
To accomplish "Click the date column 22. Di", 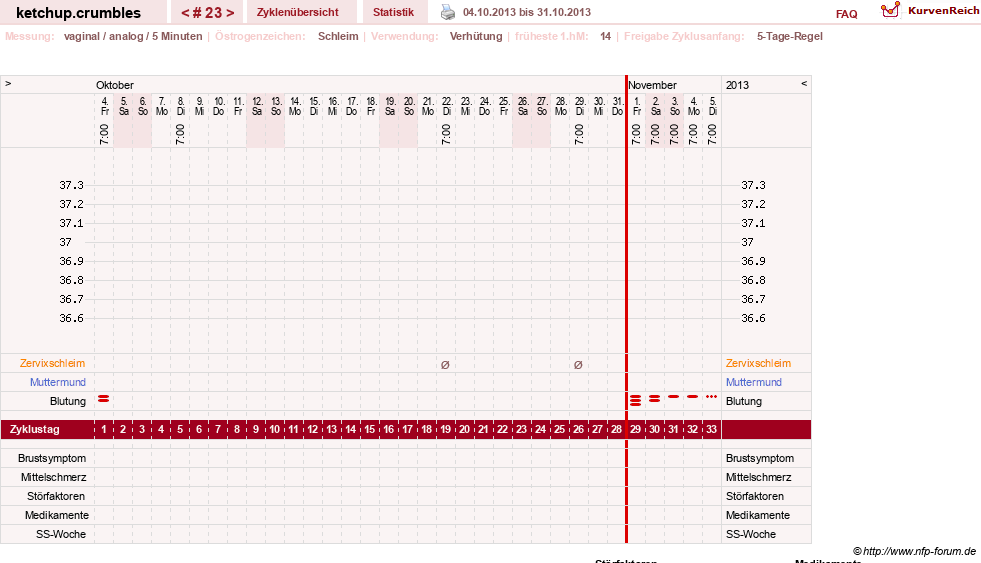I will click(447, 106).
